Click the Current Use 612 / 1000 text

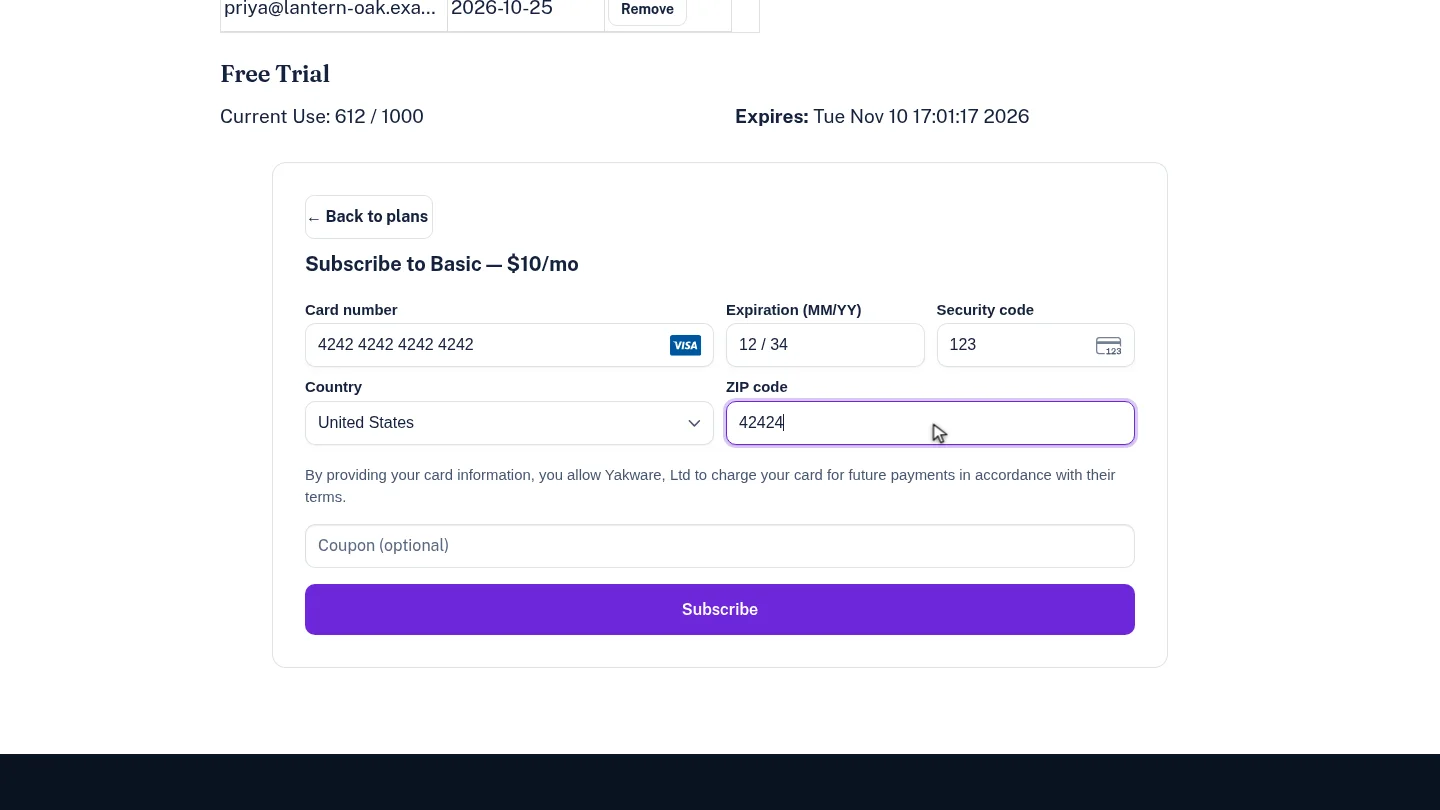click(x=322, y=116)
